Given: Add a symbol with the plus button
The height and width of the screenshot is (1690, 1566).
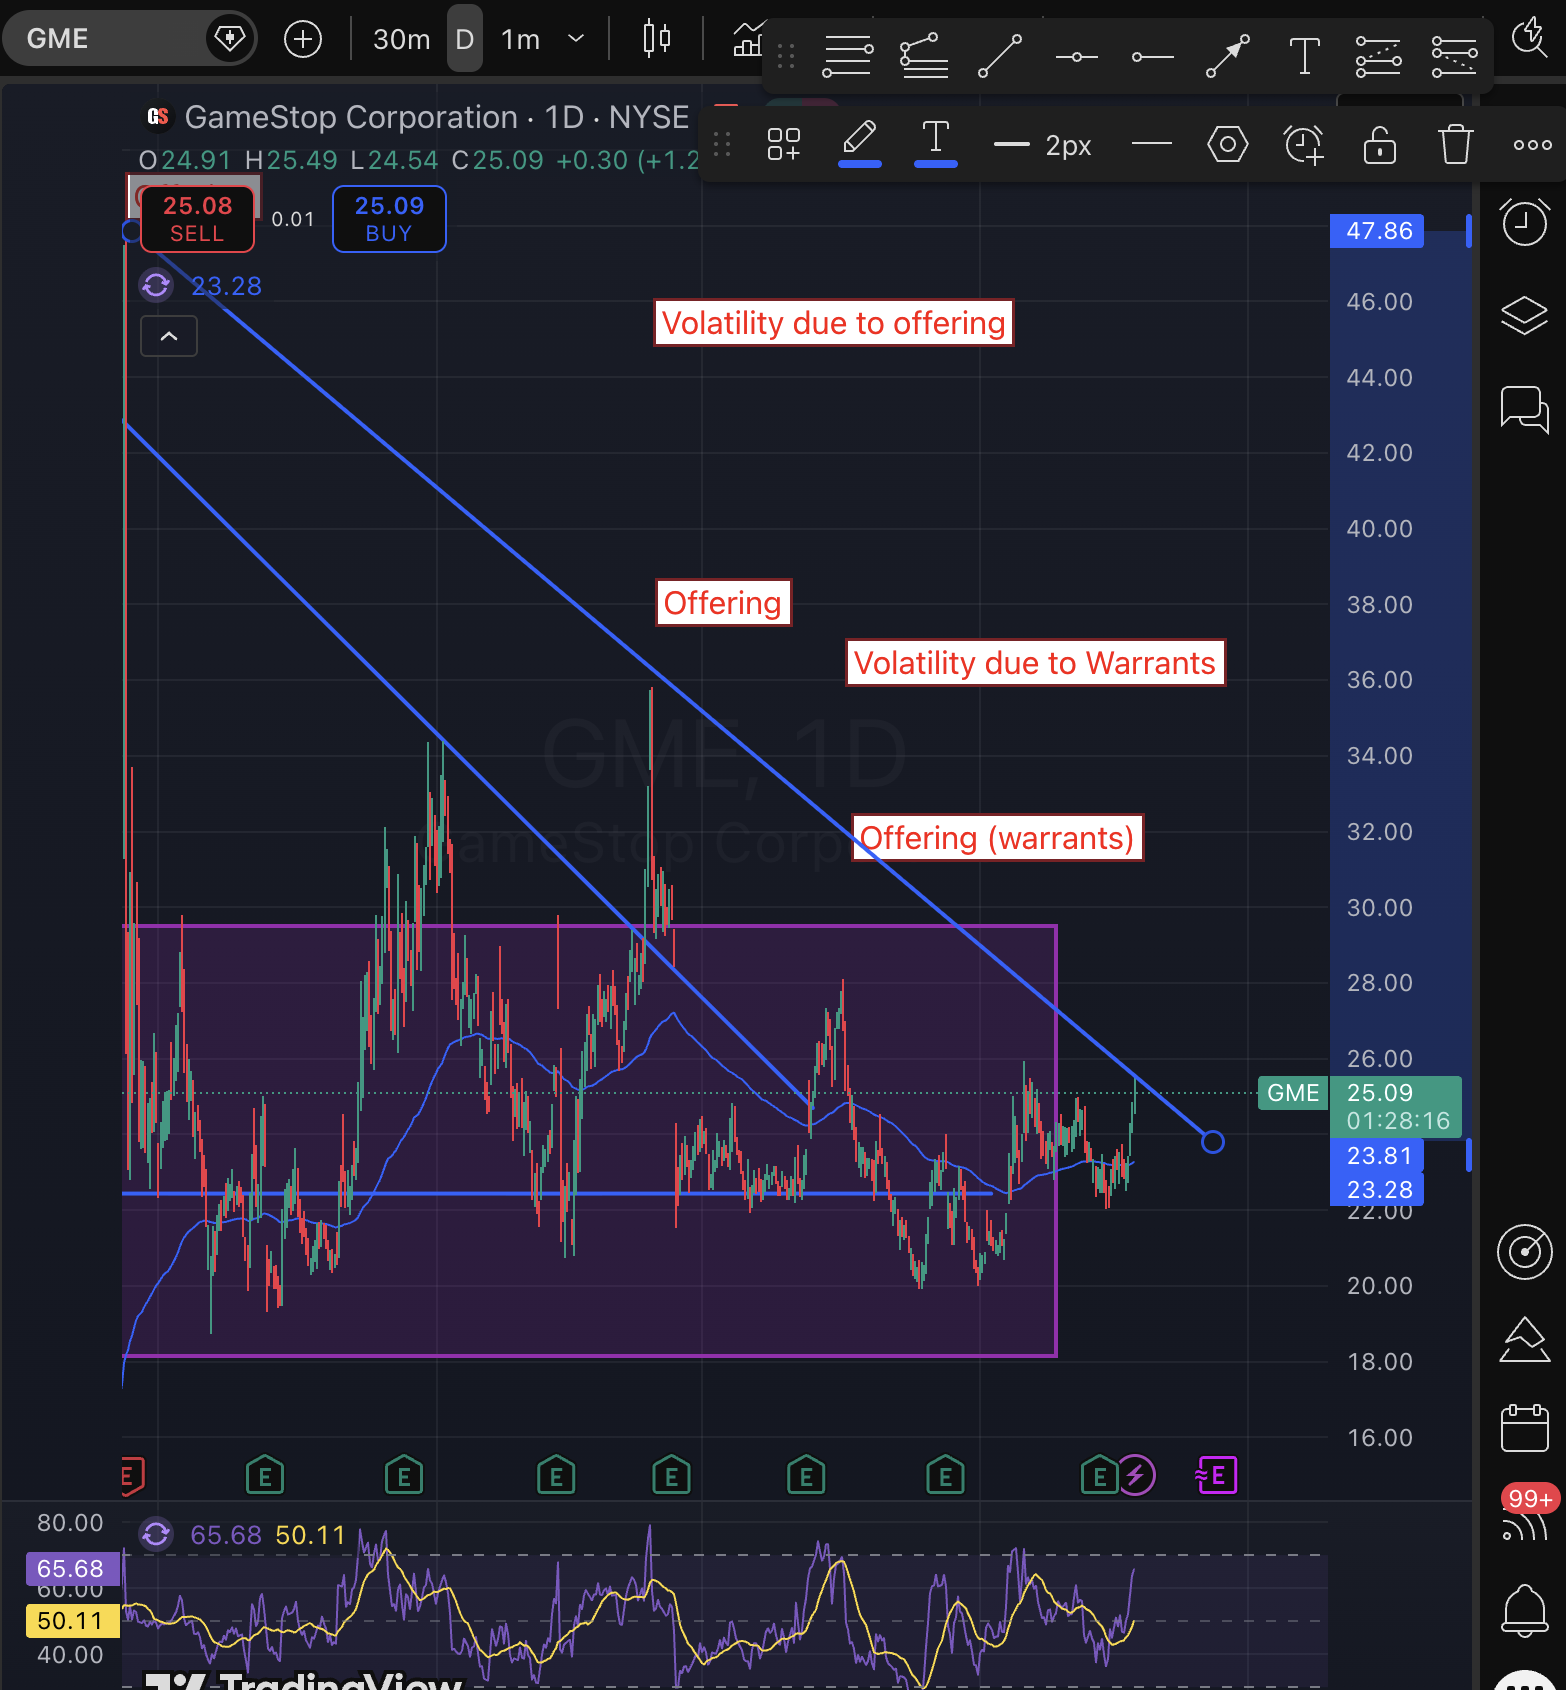Looking at the screenshot, I should coord(303,39).
